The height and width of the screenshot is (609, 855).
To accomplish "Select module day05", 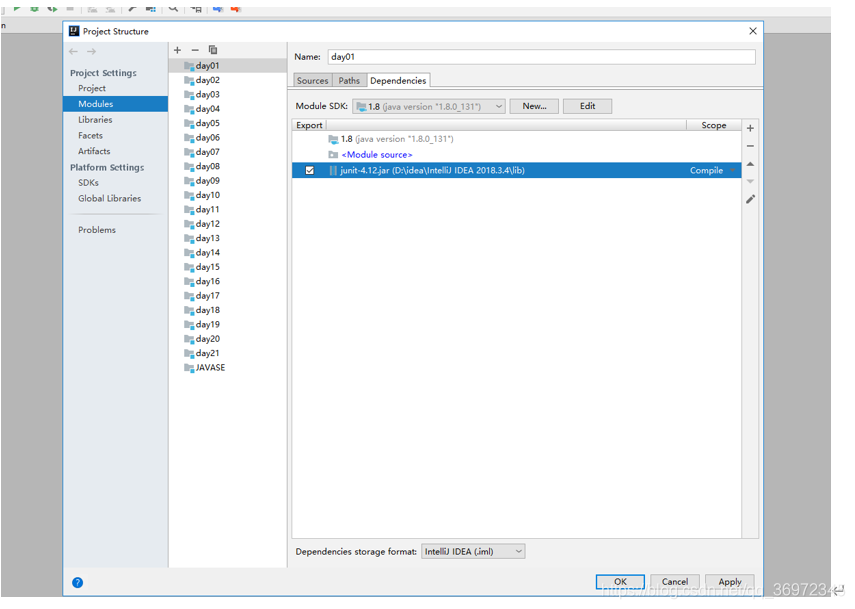I will pyautogui.click(x=228, y=123).
